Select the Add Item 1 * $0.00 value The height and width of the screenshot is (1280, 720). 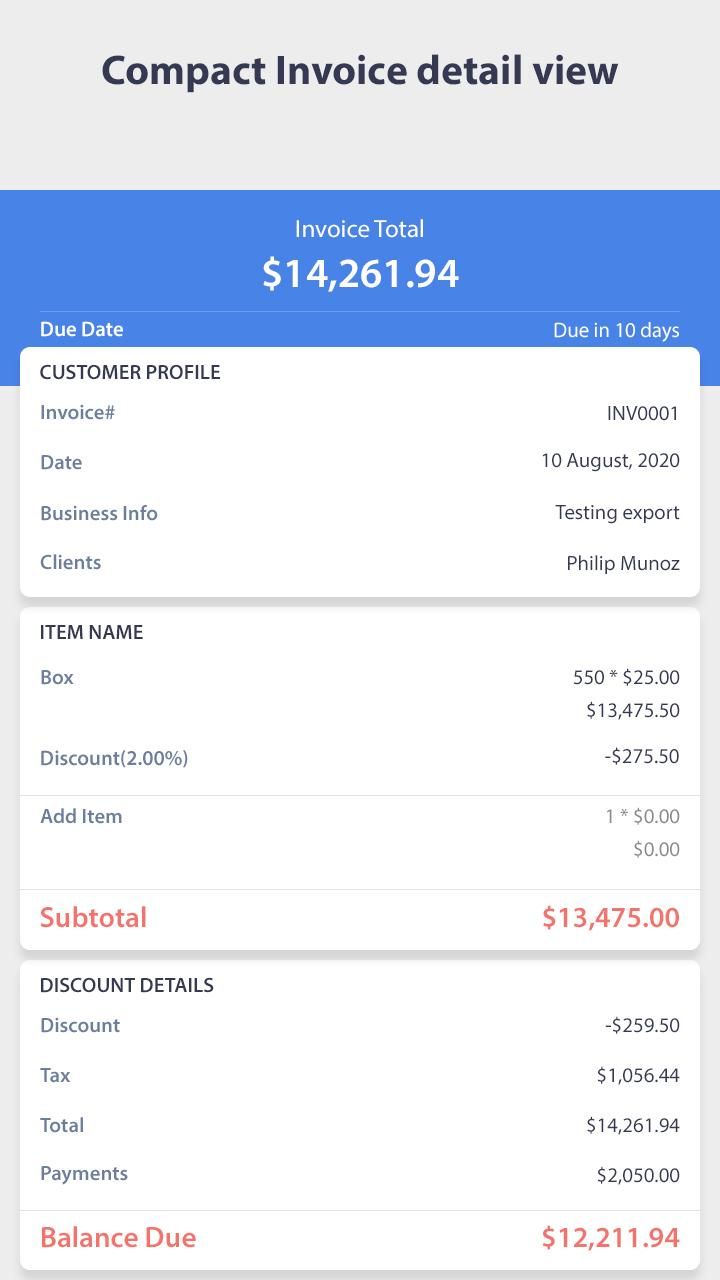[x=642, y=816]
